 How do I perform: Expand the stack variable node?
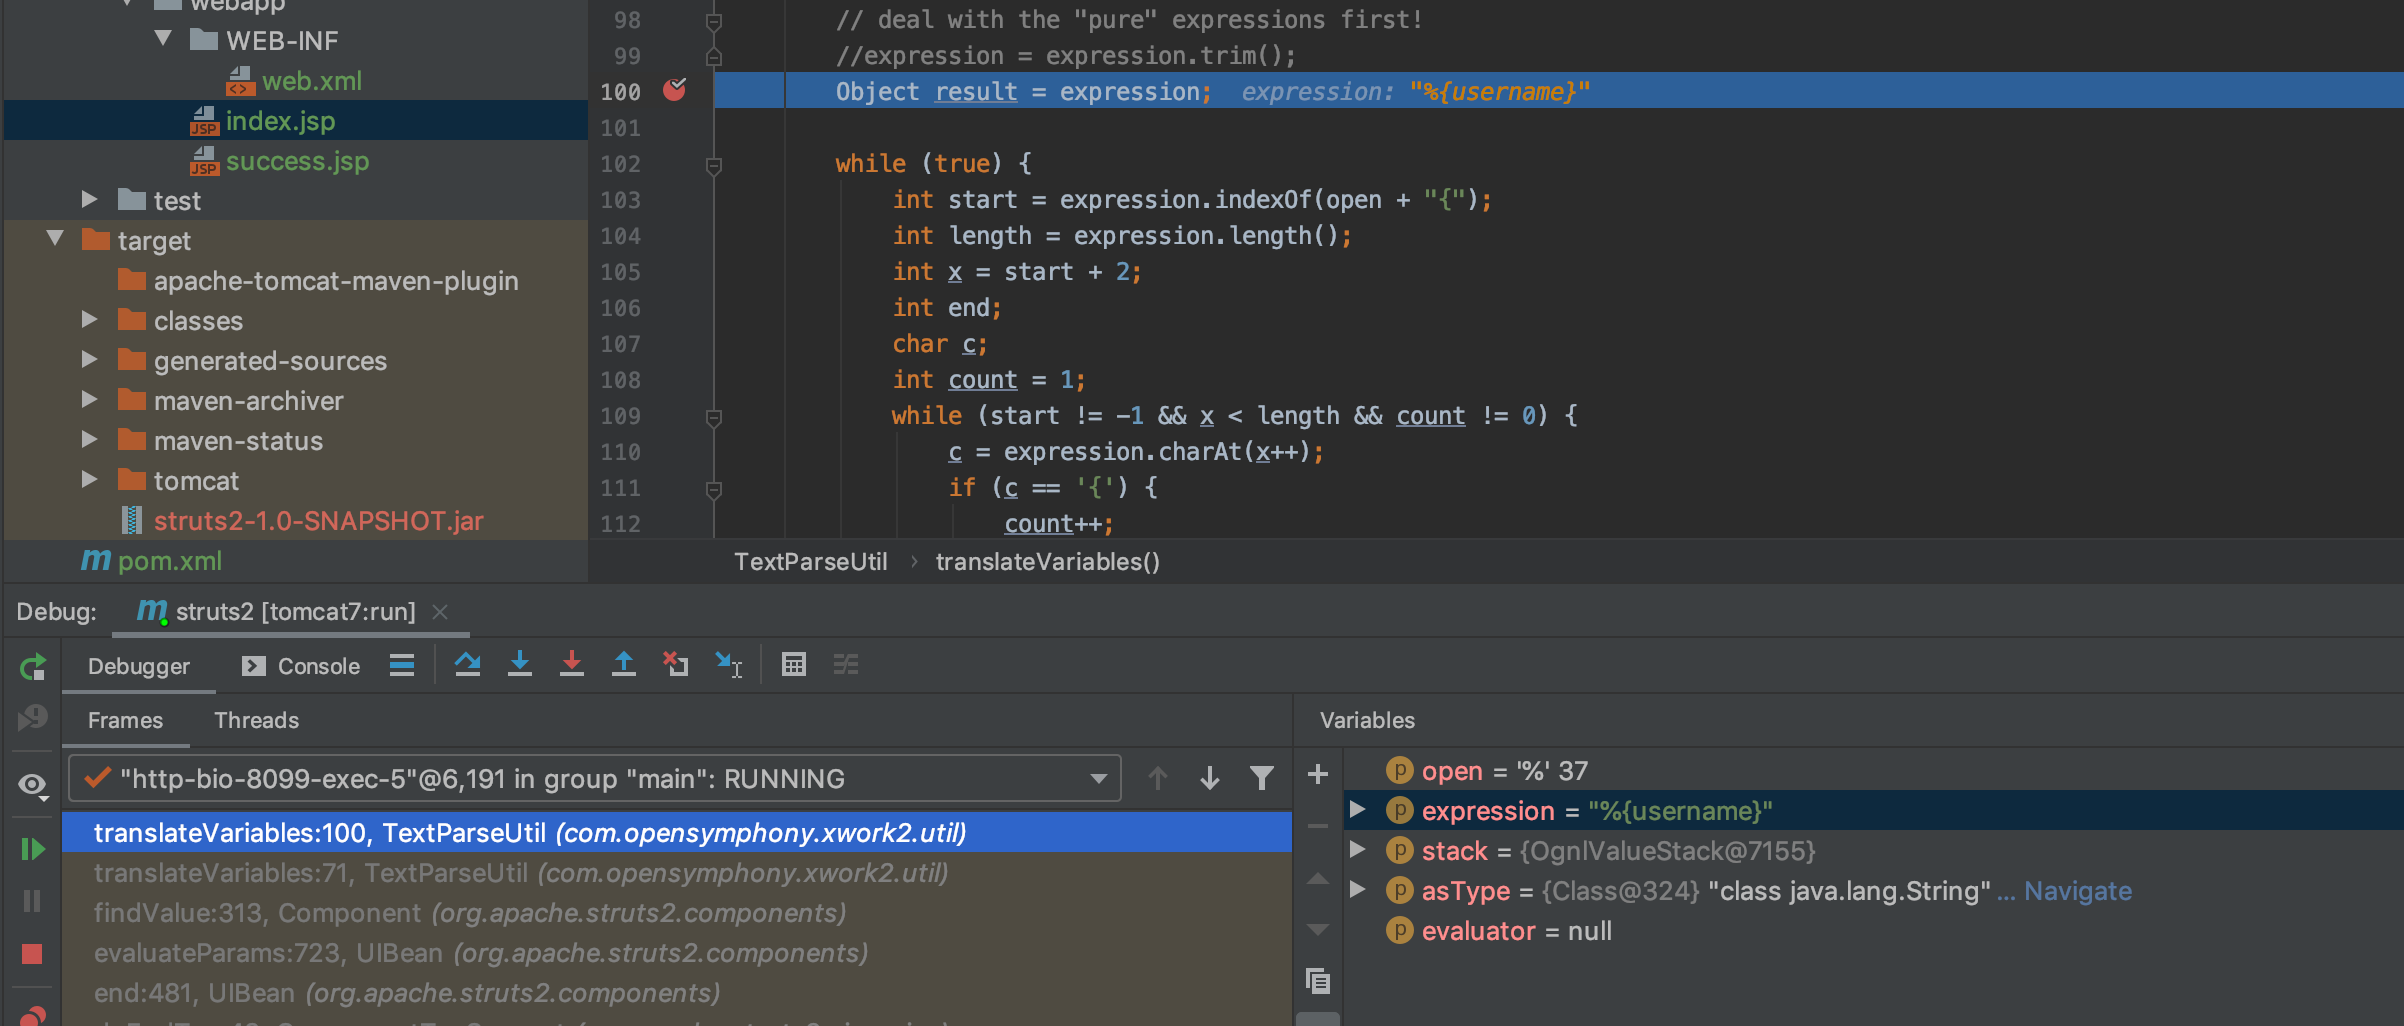(1357, 850)
